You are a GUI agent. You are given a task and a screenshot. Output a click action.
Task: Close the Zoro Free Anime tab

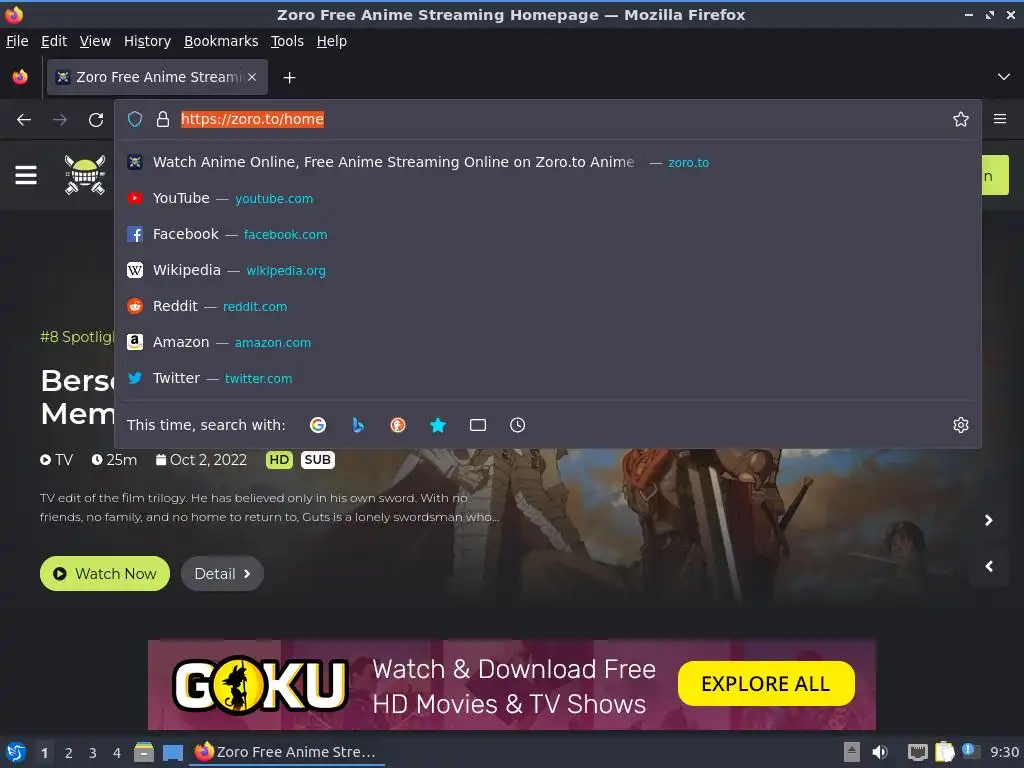point(252,77)
